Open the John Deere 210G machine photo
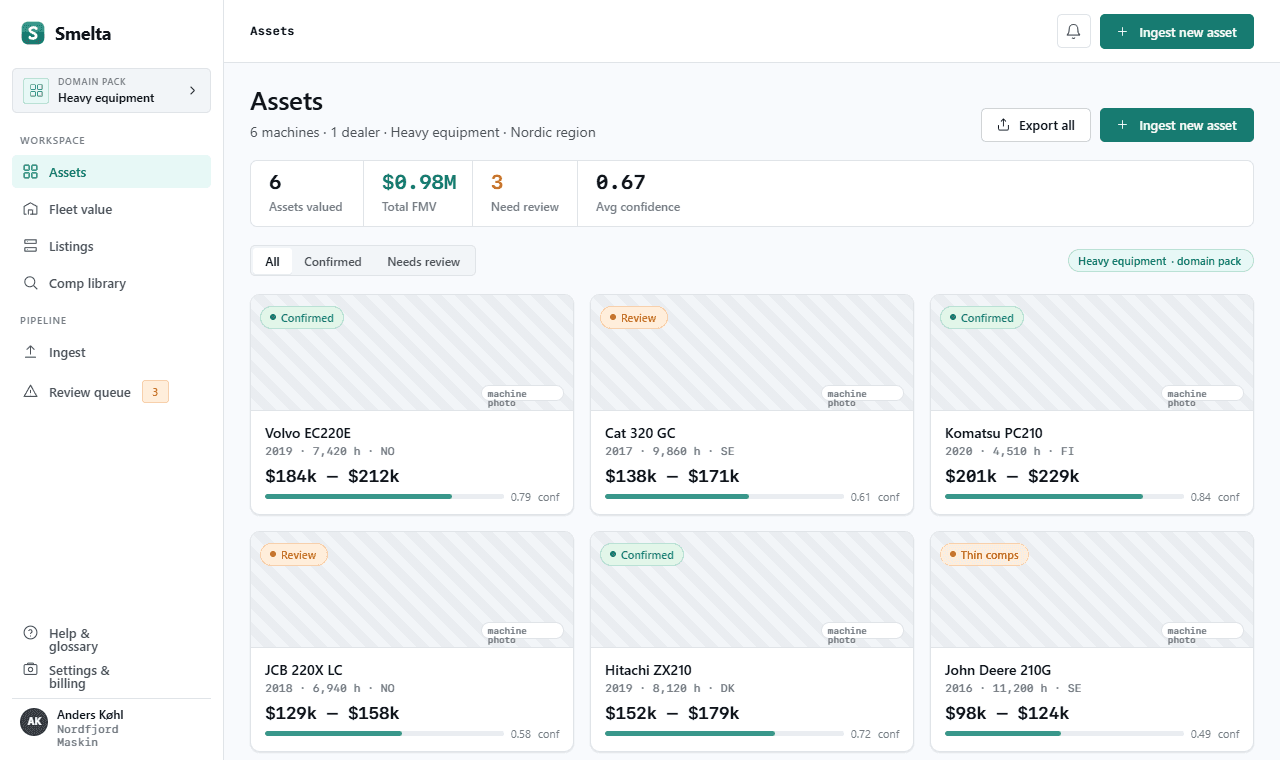 click(1092, 590)
